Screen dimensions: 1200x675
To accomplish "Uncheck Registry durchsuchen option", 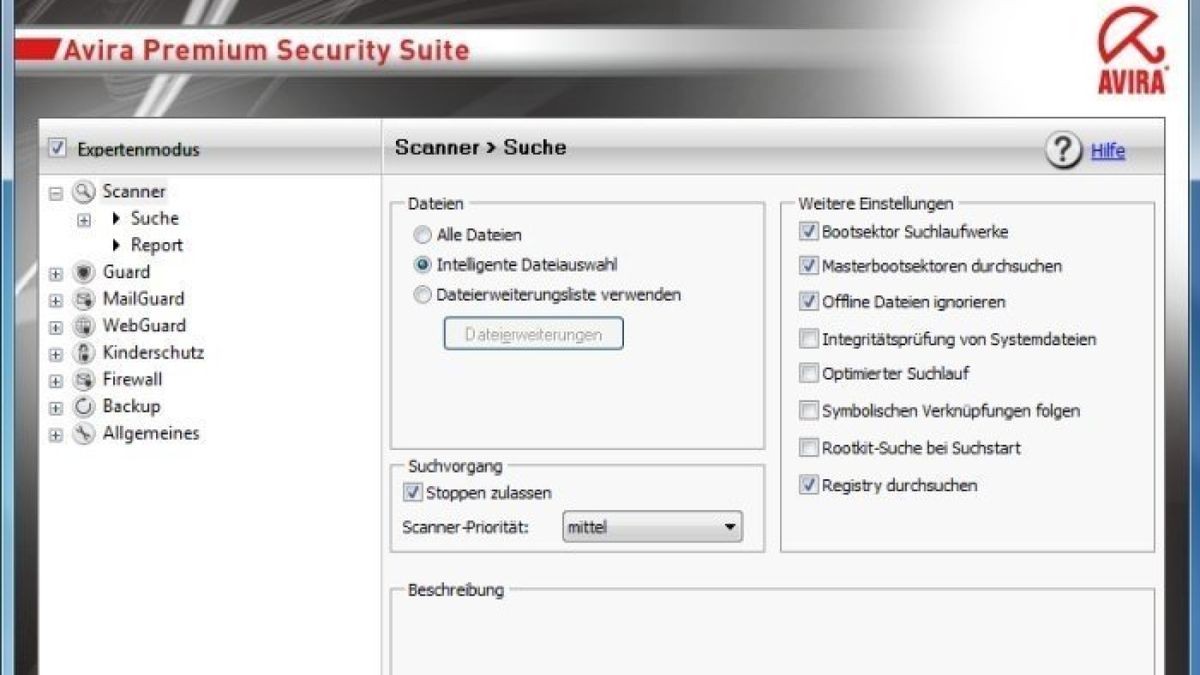I will (x=809, y=485).
